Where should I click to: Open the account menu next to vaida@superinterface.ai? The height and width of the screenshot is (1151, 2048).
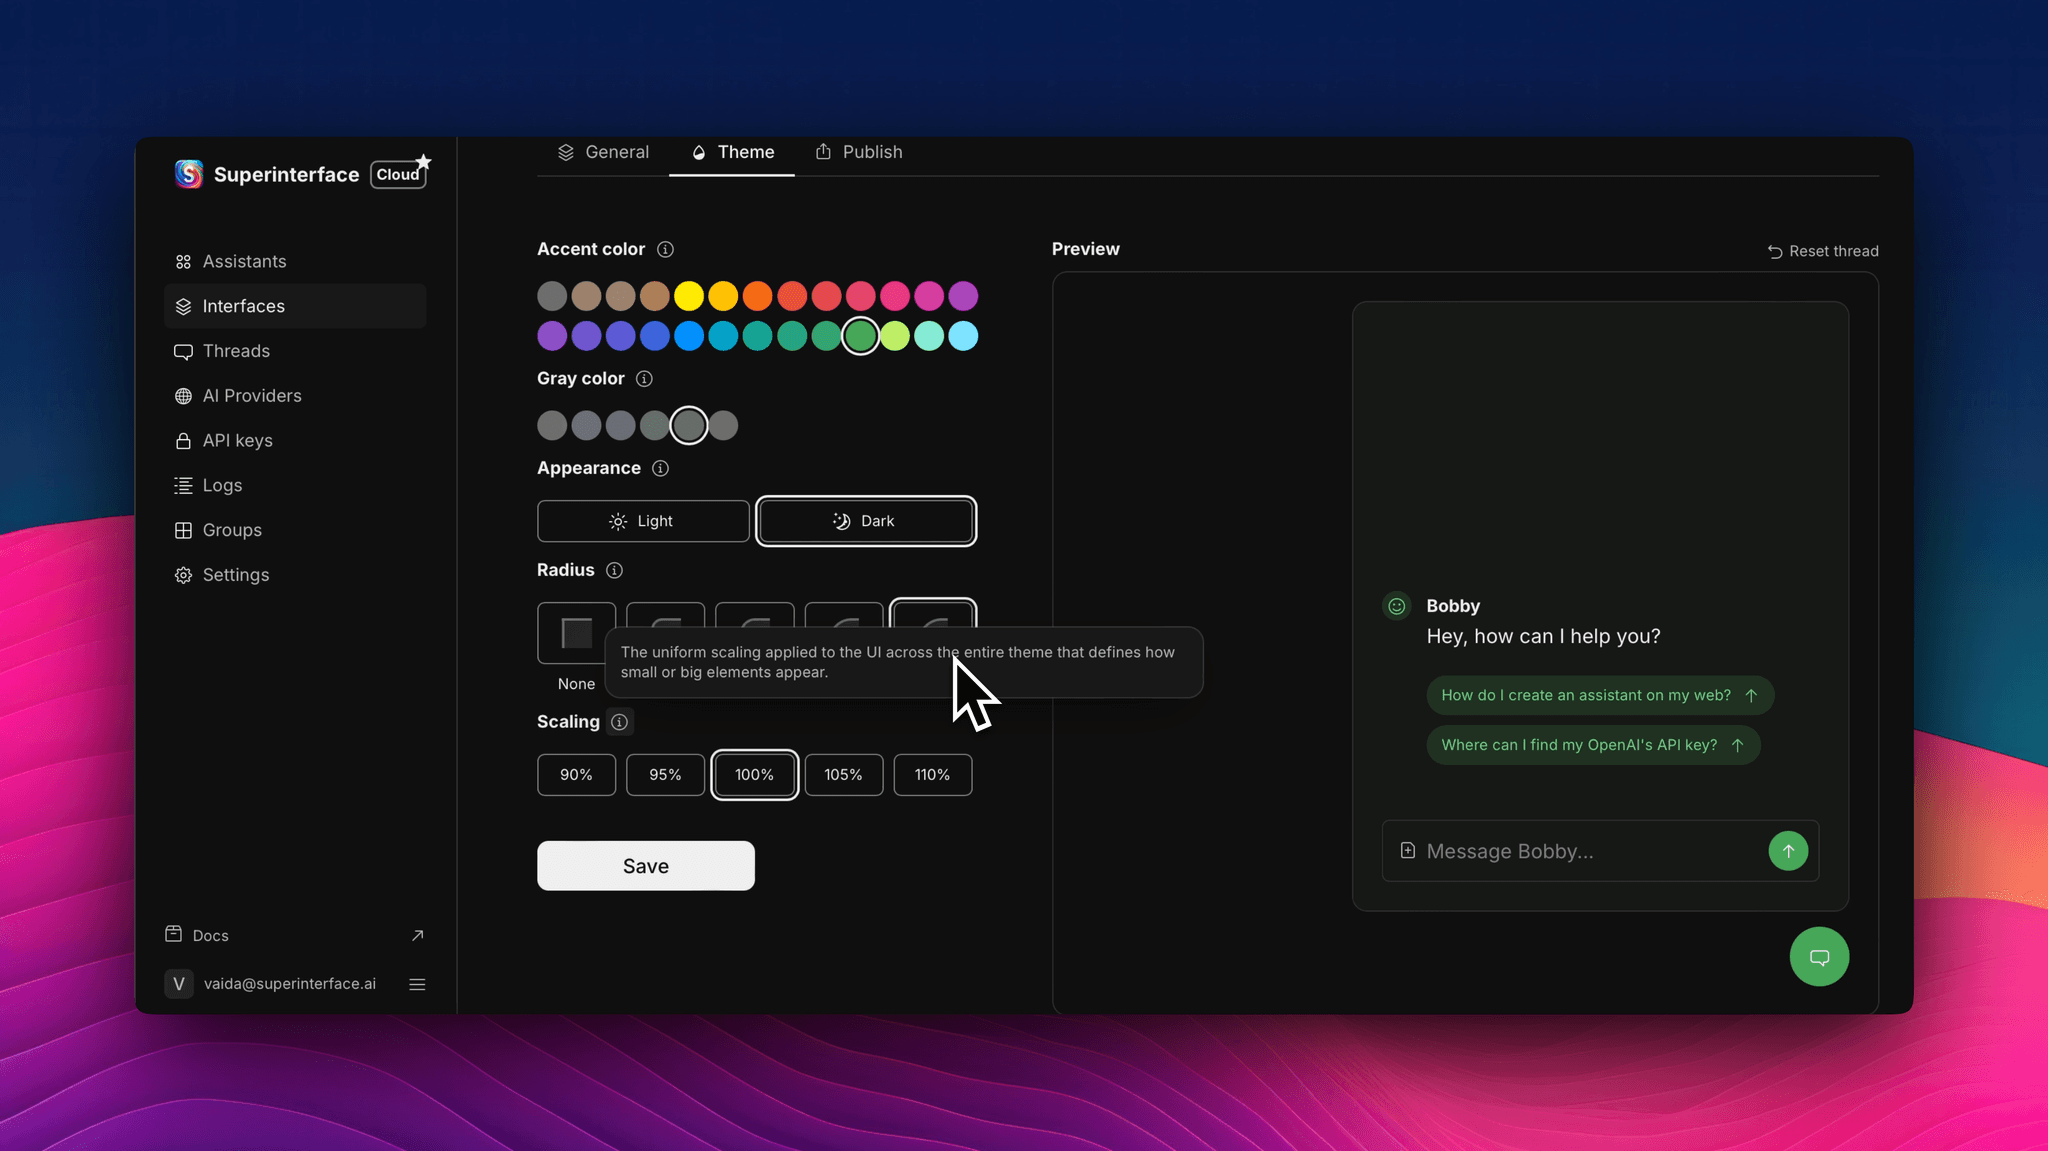tap(418, 984)
